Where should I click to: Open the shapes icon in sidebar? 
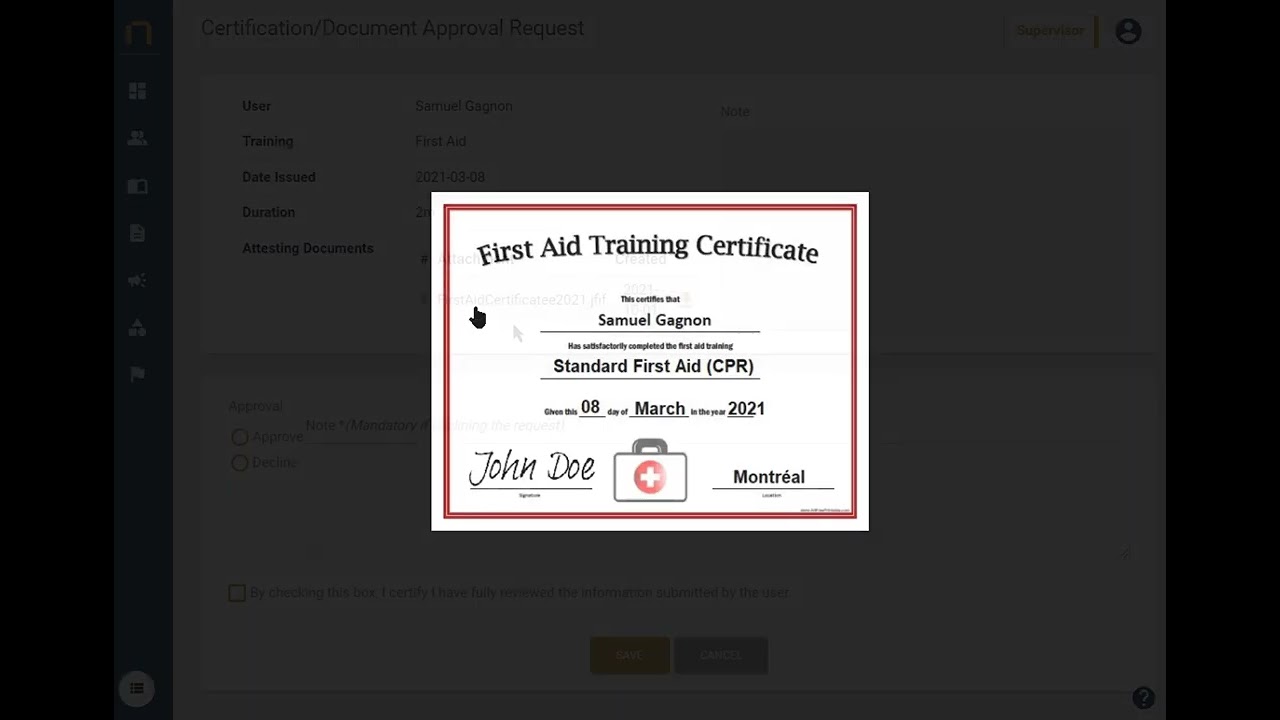(x=138, y=327)
